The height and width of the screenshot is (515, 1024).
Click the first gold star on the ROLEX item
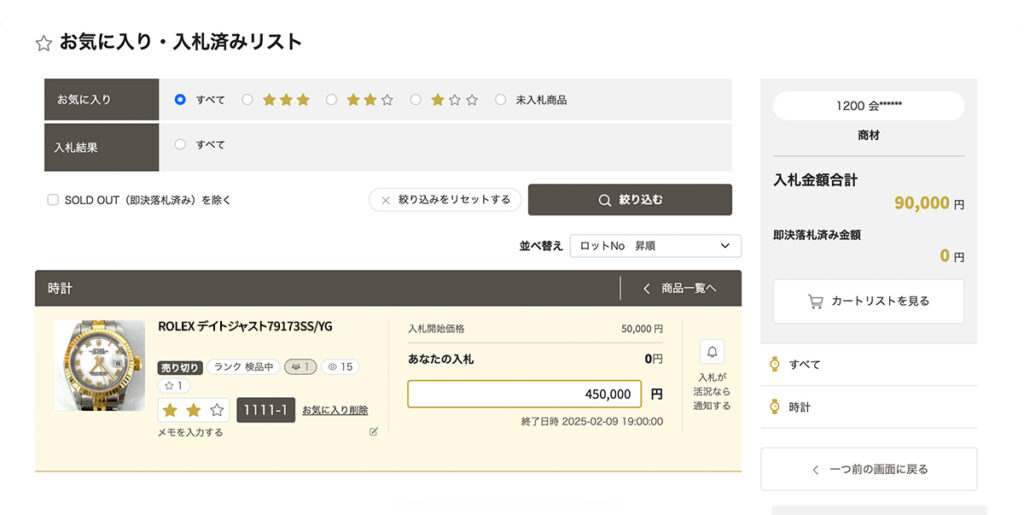point(170,410)
